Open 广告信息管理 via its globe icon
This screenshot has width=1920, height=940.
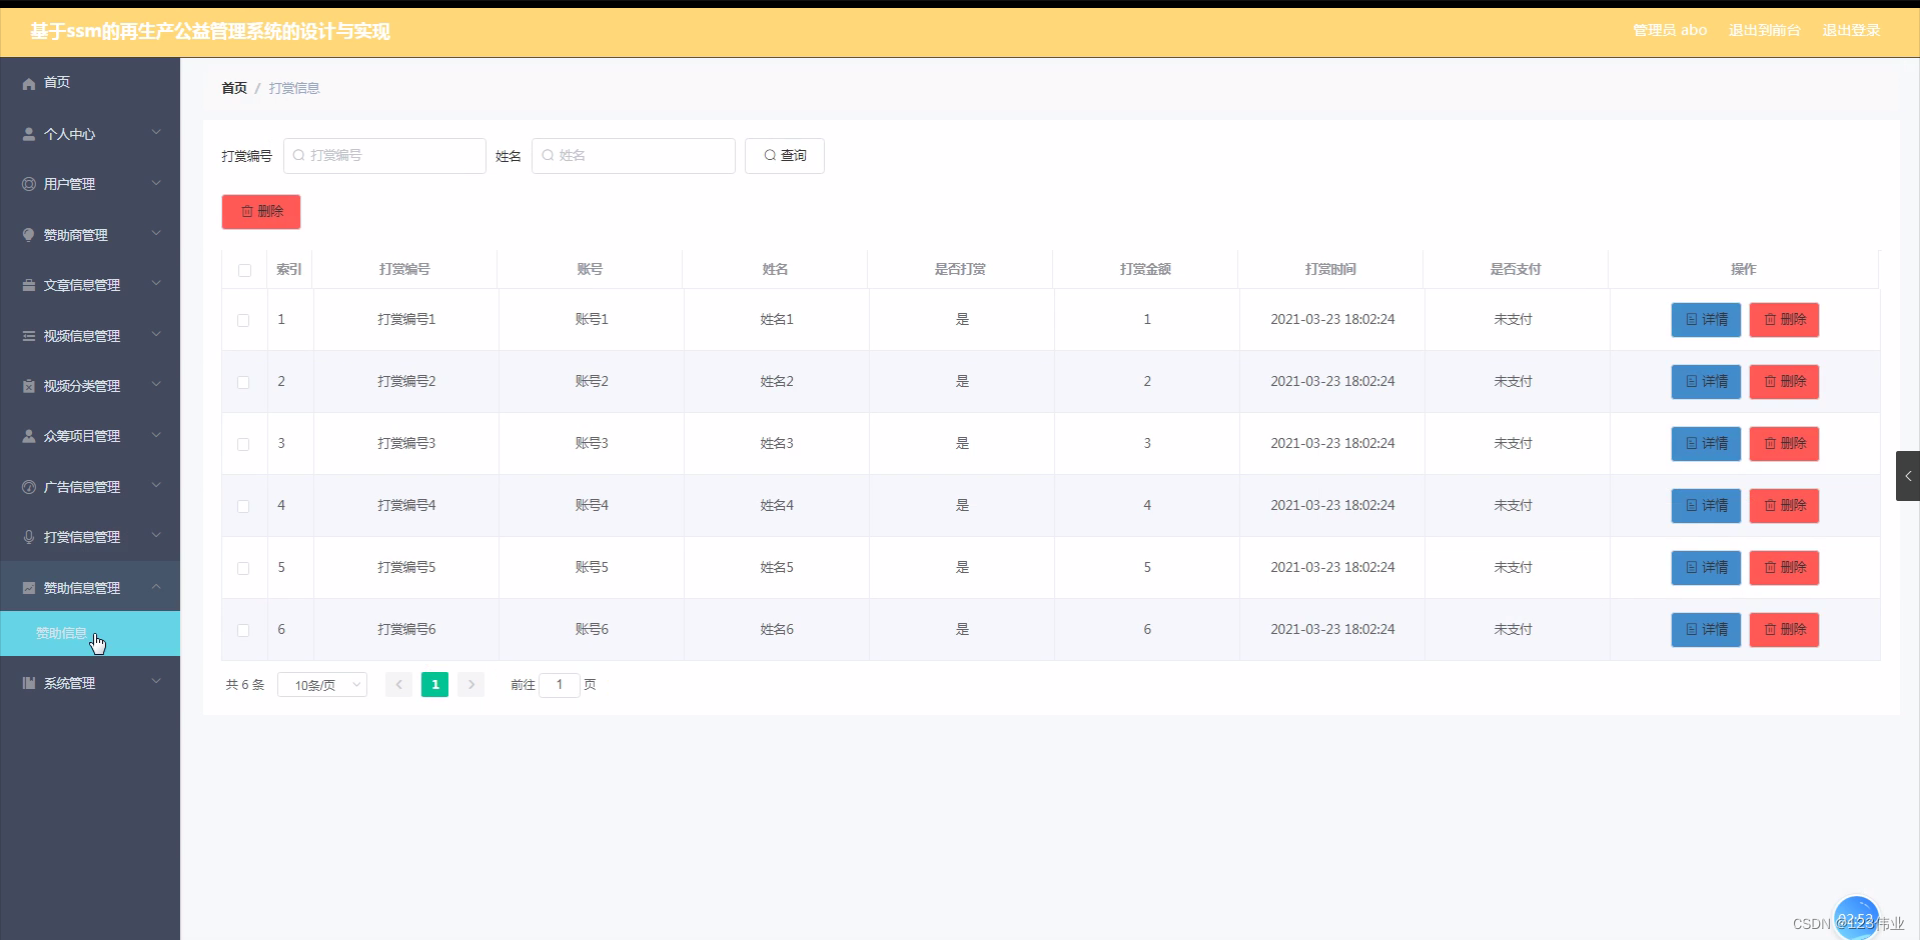tap(28, 486)
